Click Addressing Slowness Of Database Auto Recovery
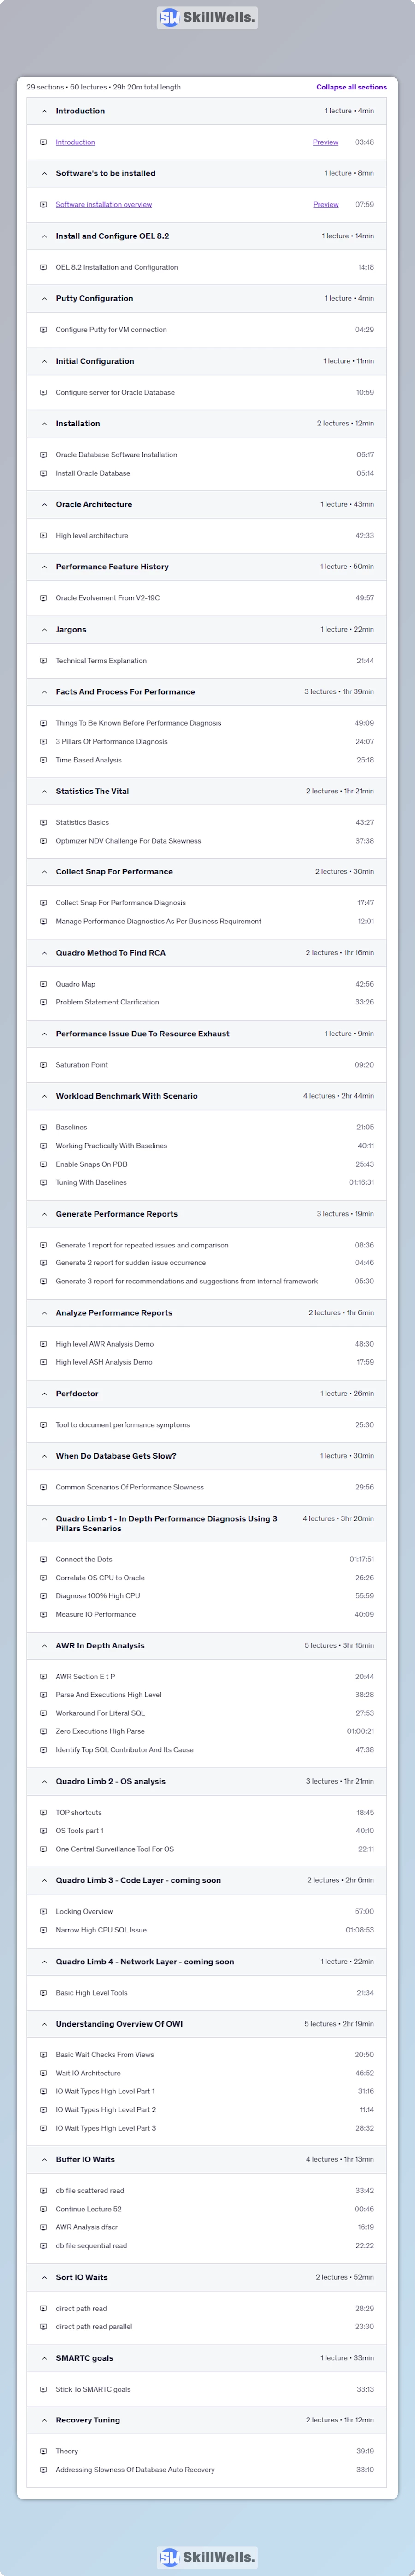This screenshot has width=415, height=2576. coord(135,2470)
